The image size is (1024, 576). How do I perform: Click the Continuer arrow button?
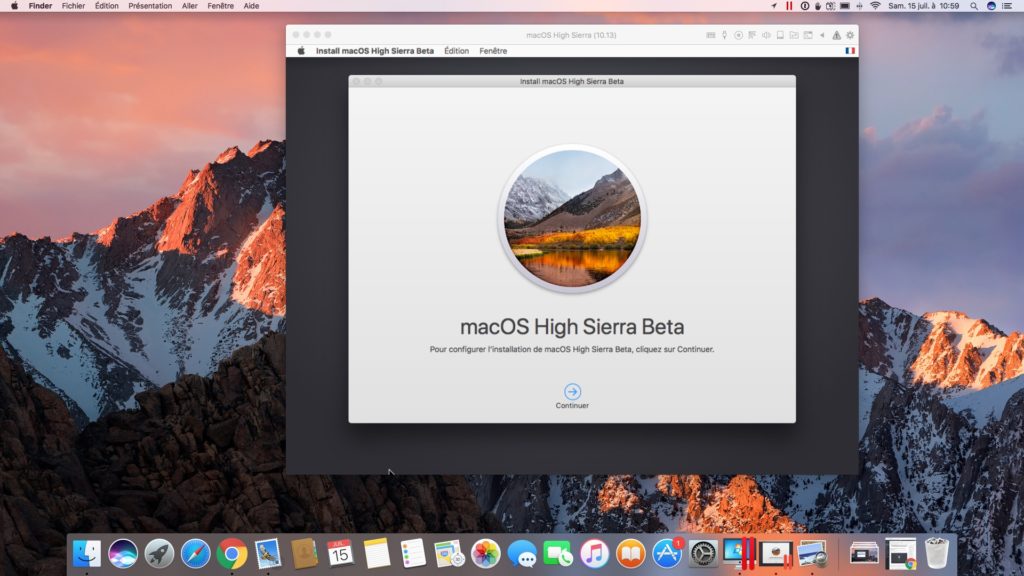(572, 392)
